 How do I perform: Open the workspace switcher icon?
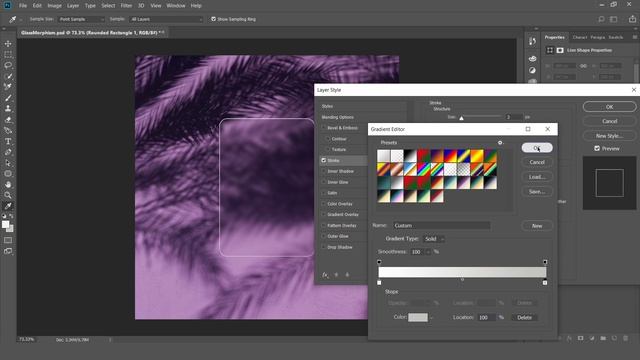613,19
